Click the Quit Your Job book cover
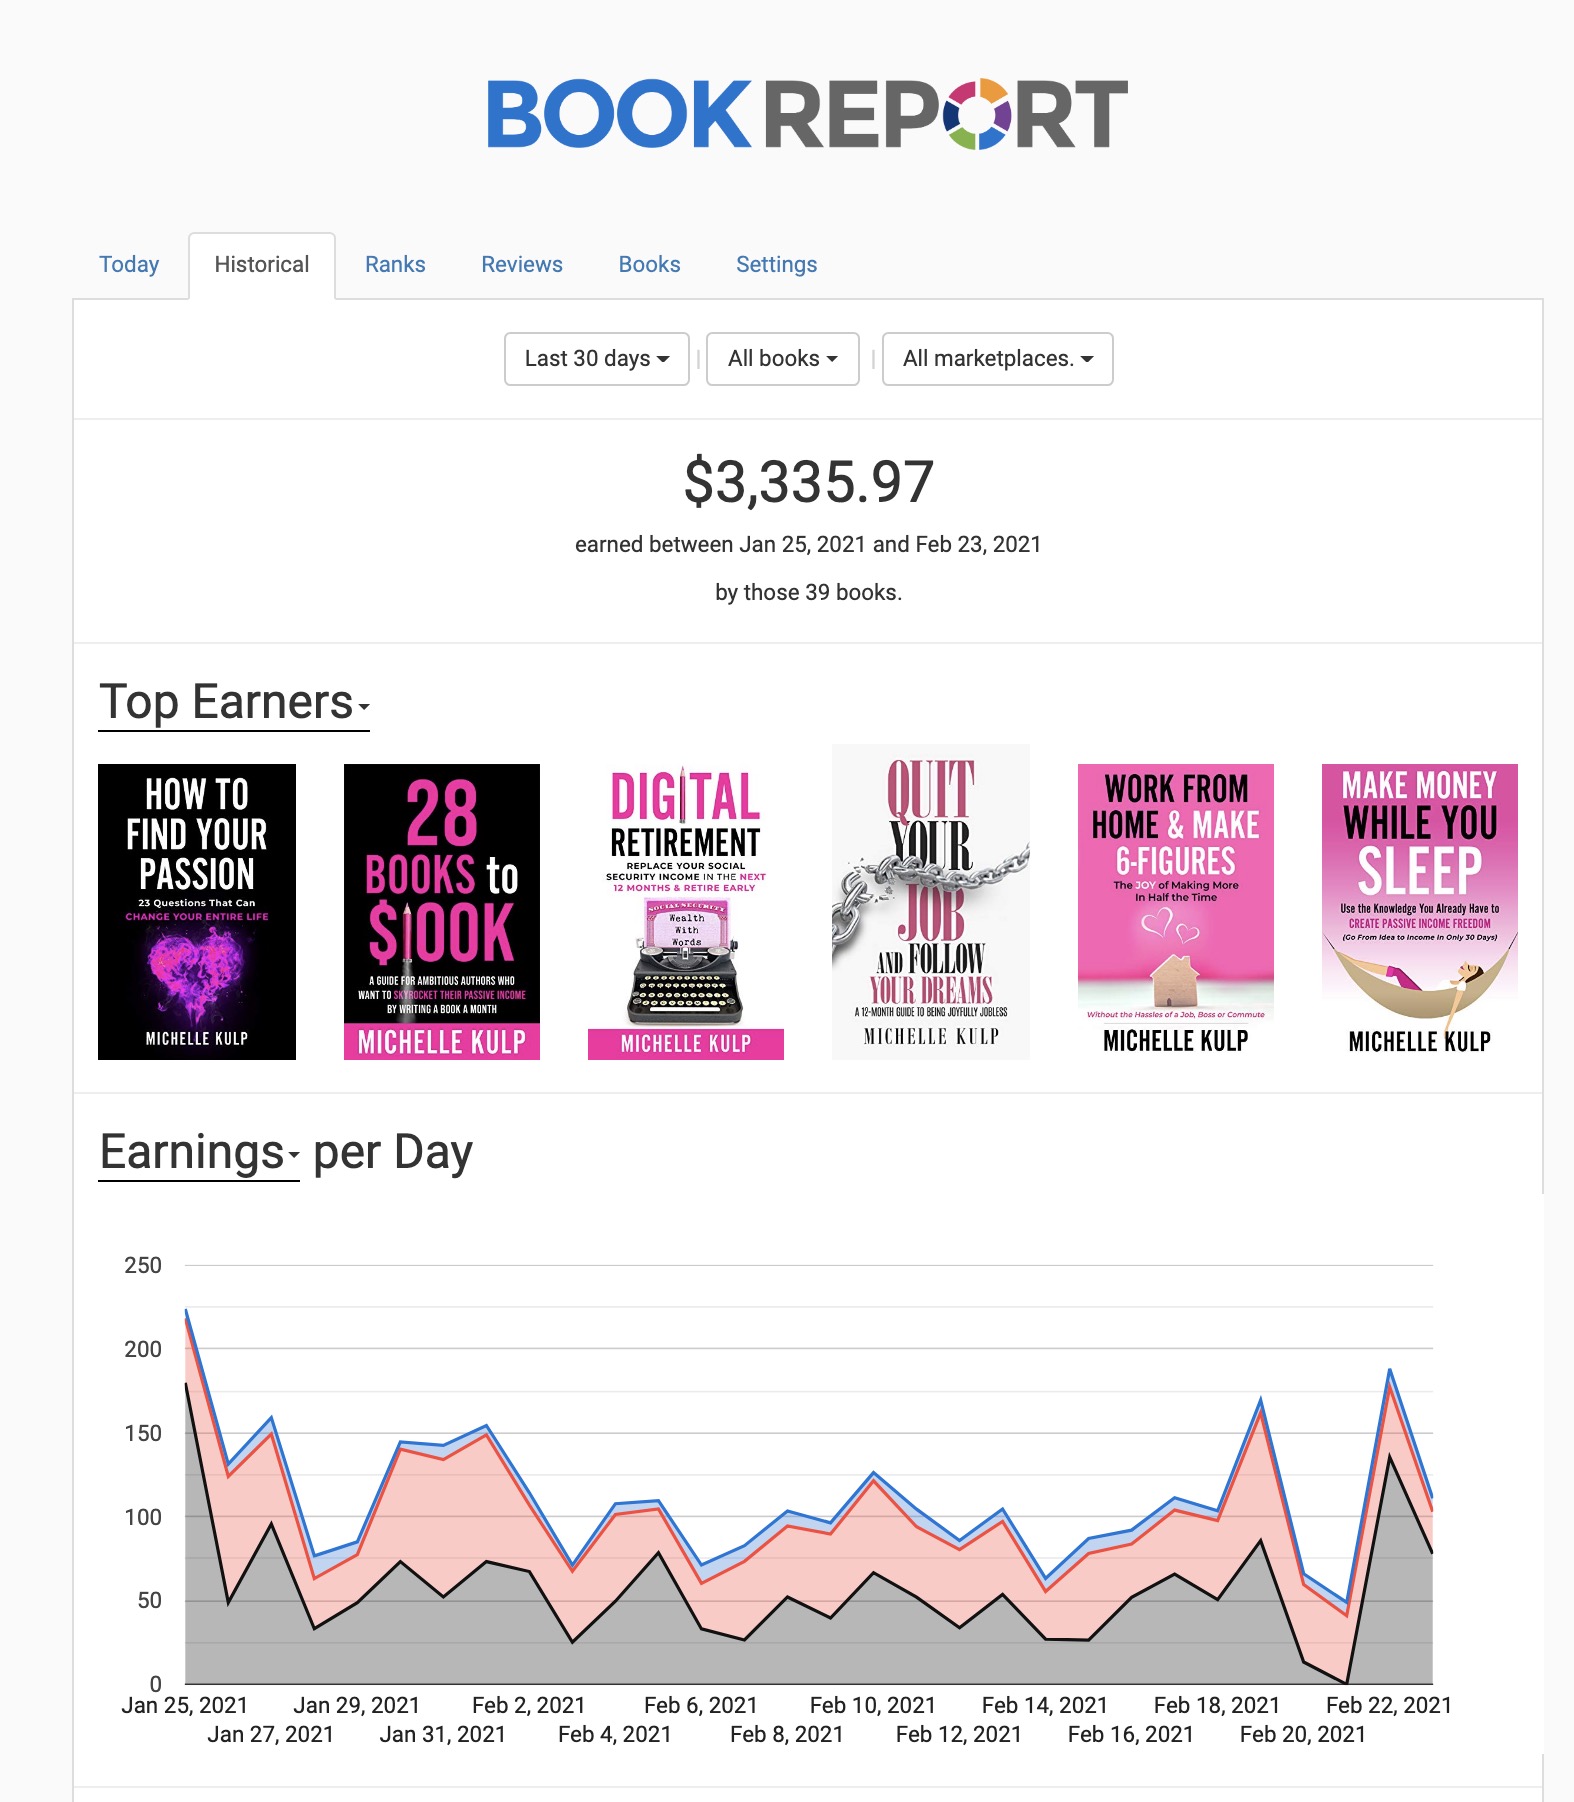1574x1802 pixels. [931, 902]
